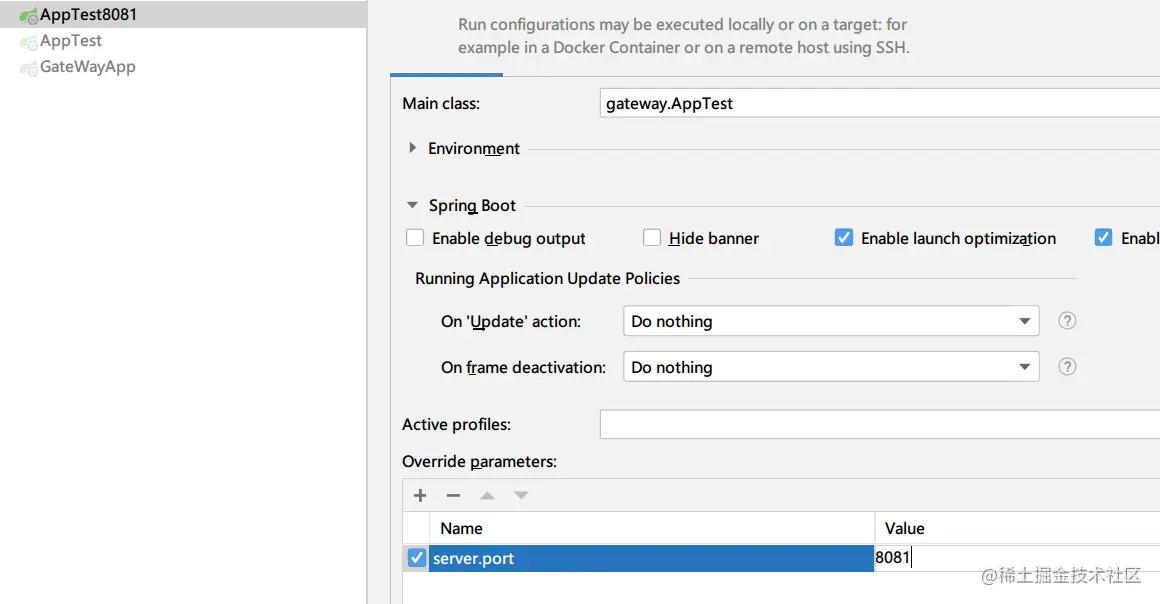Select the server.port name cell

click(651, 558)
